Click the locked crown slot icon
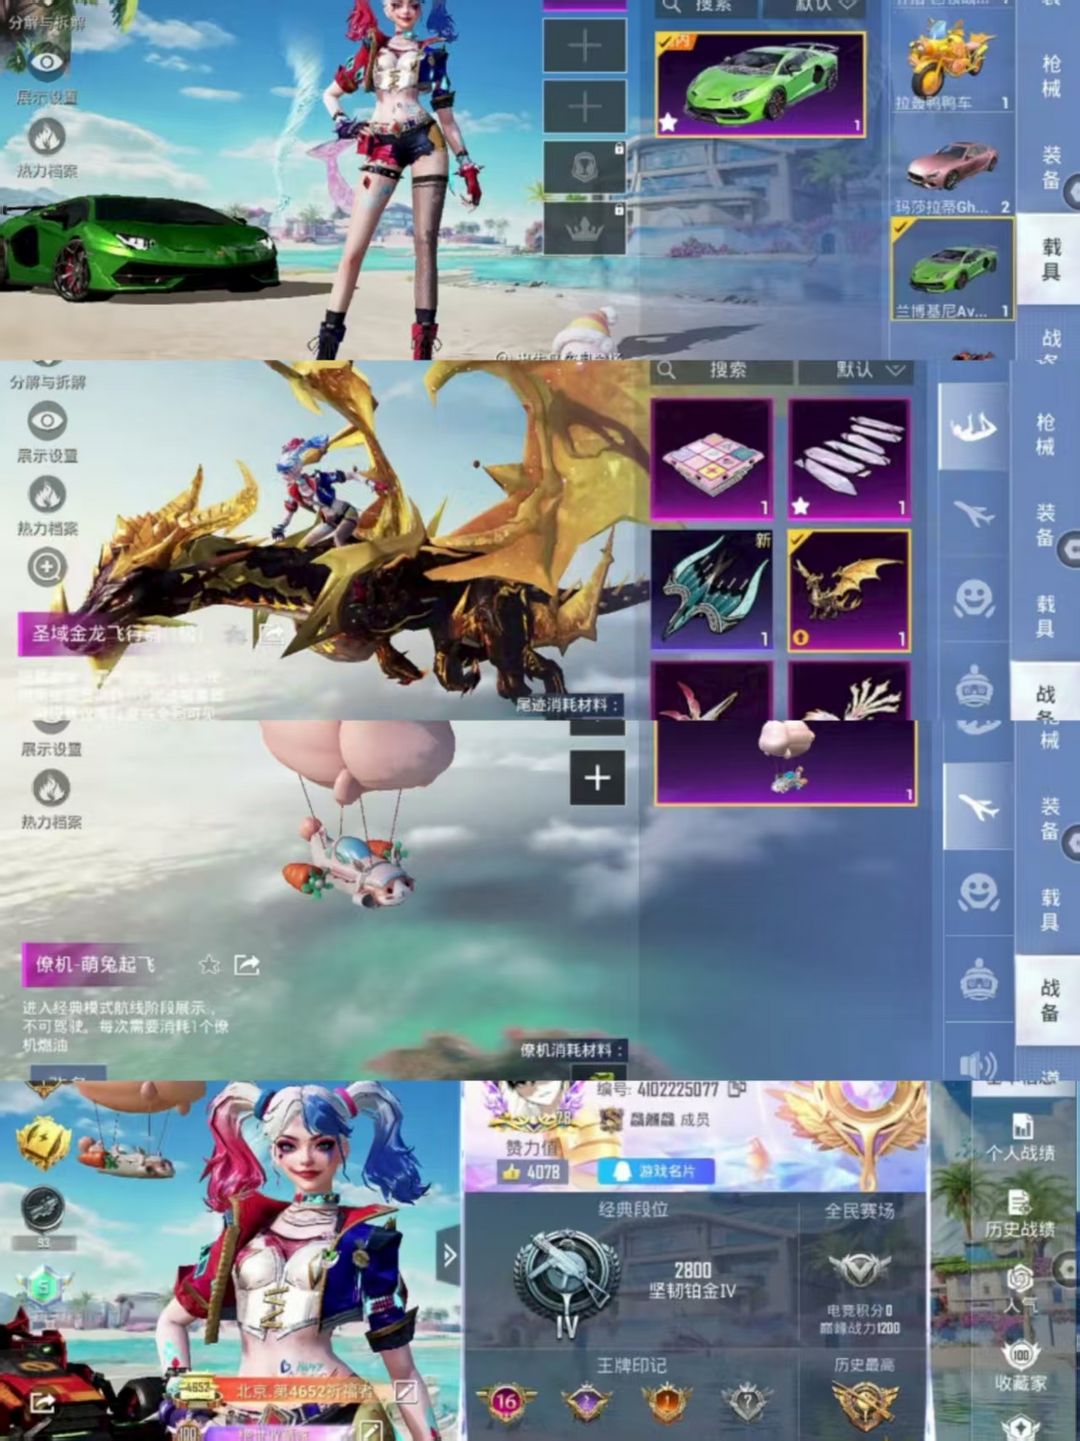1080x1441 pixels. coord(585,229)
